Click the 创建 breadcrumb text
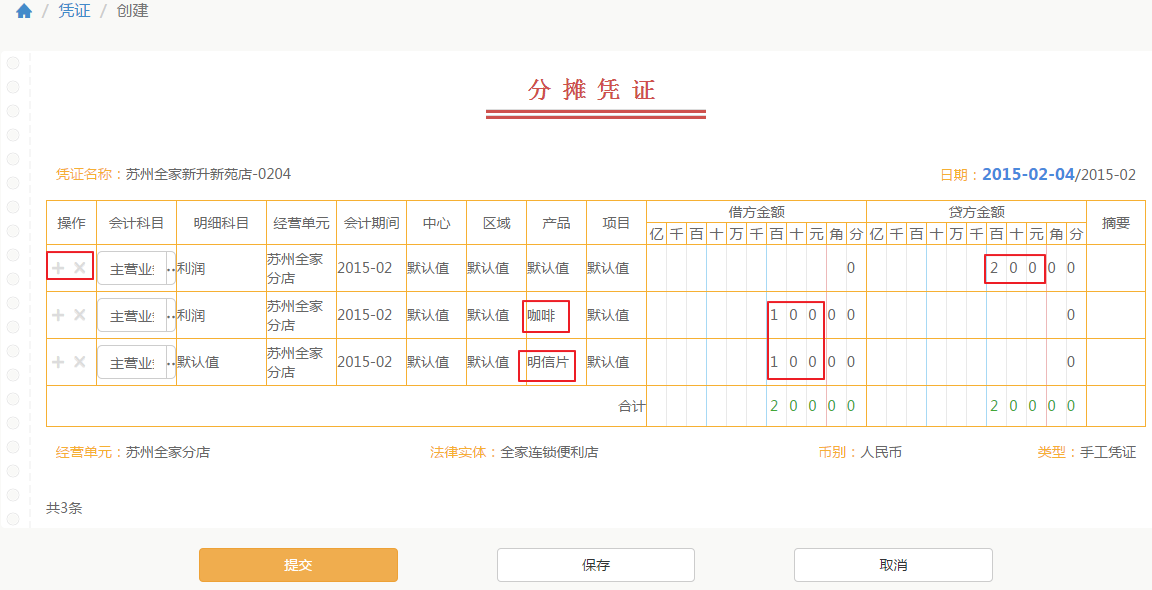This screenshot has height=590, width=1152. coord(132,11)
